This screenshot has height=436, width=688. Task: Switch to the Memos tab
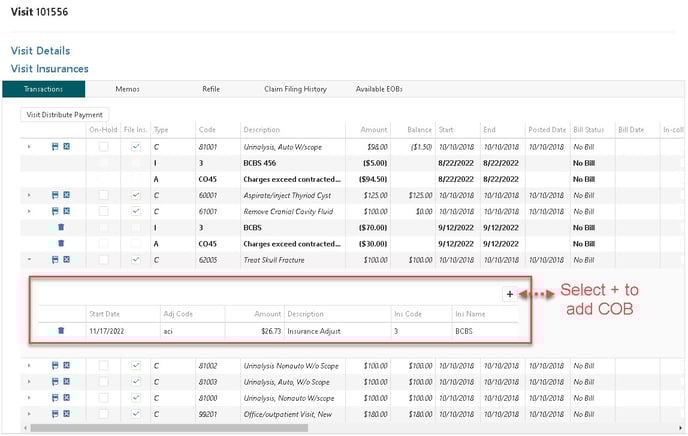click(127, 89)
